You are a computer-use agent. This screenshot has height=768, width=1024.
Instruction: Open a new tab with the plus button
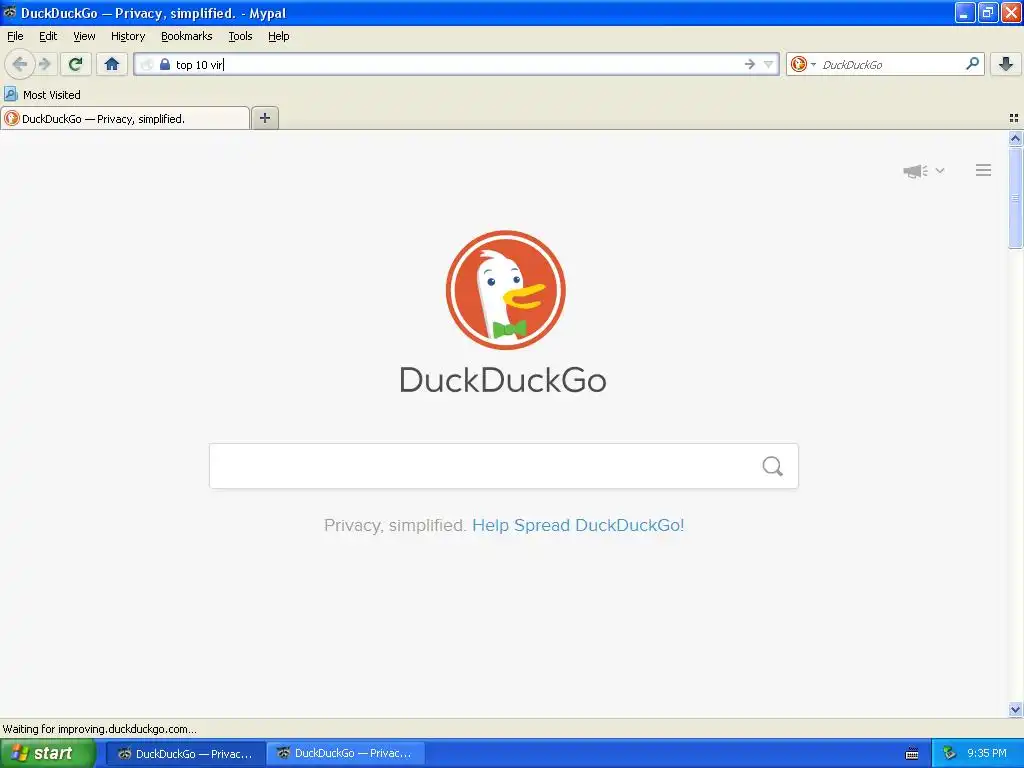(x=264, y=118)
